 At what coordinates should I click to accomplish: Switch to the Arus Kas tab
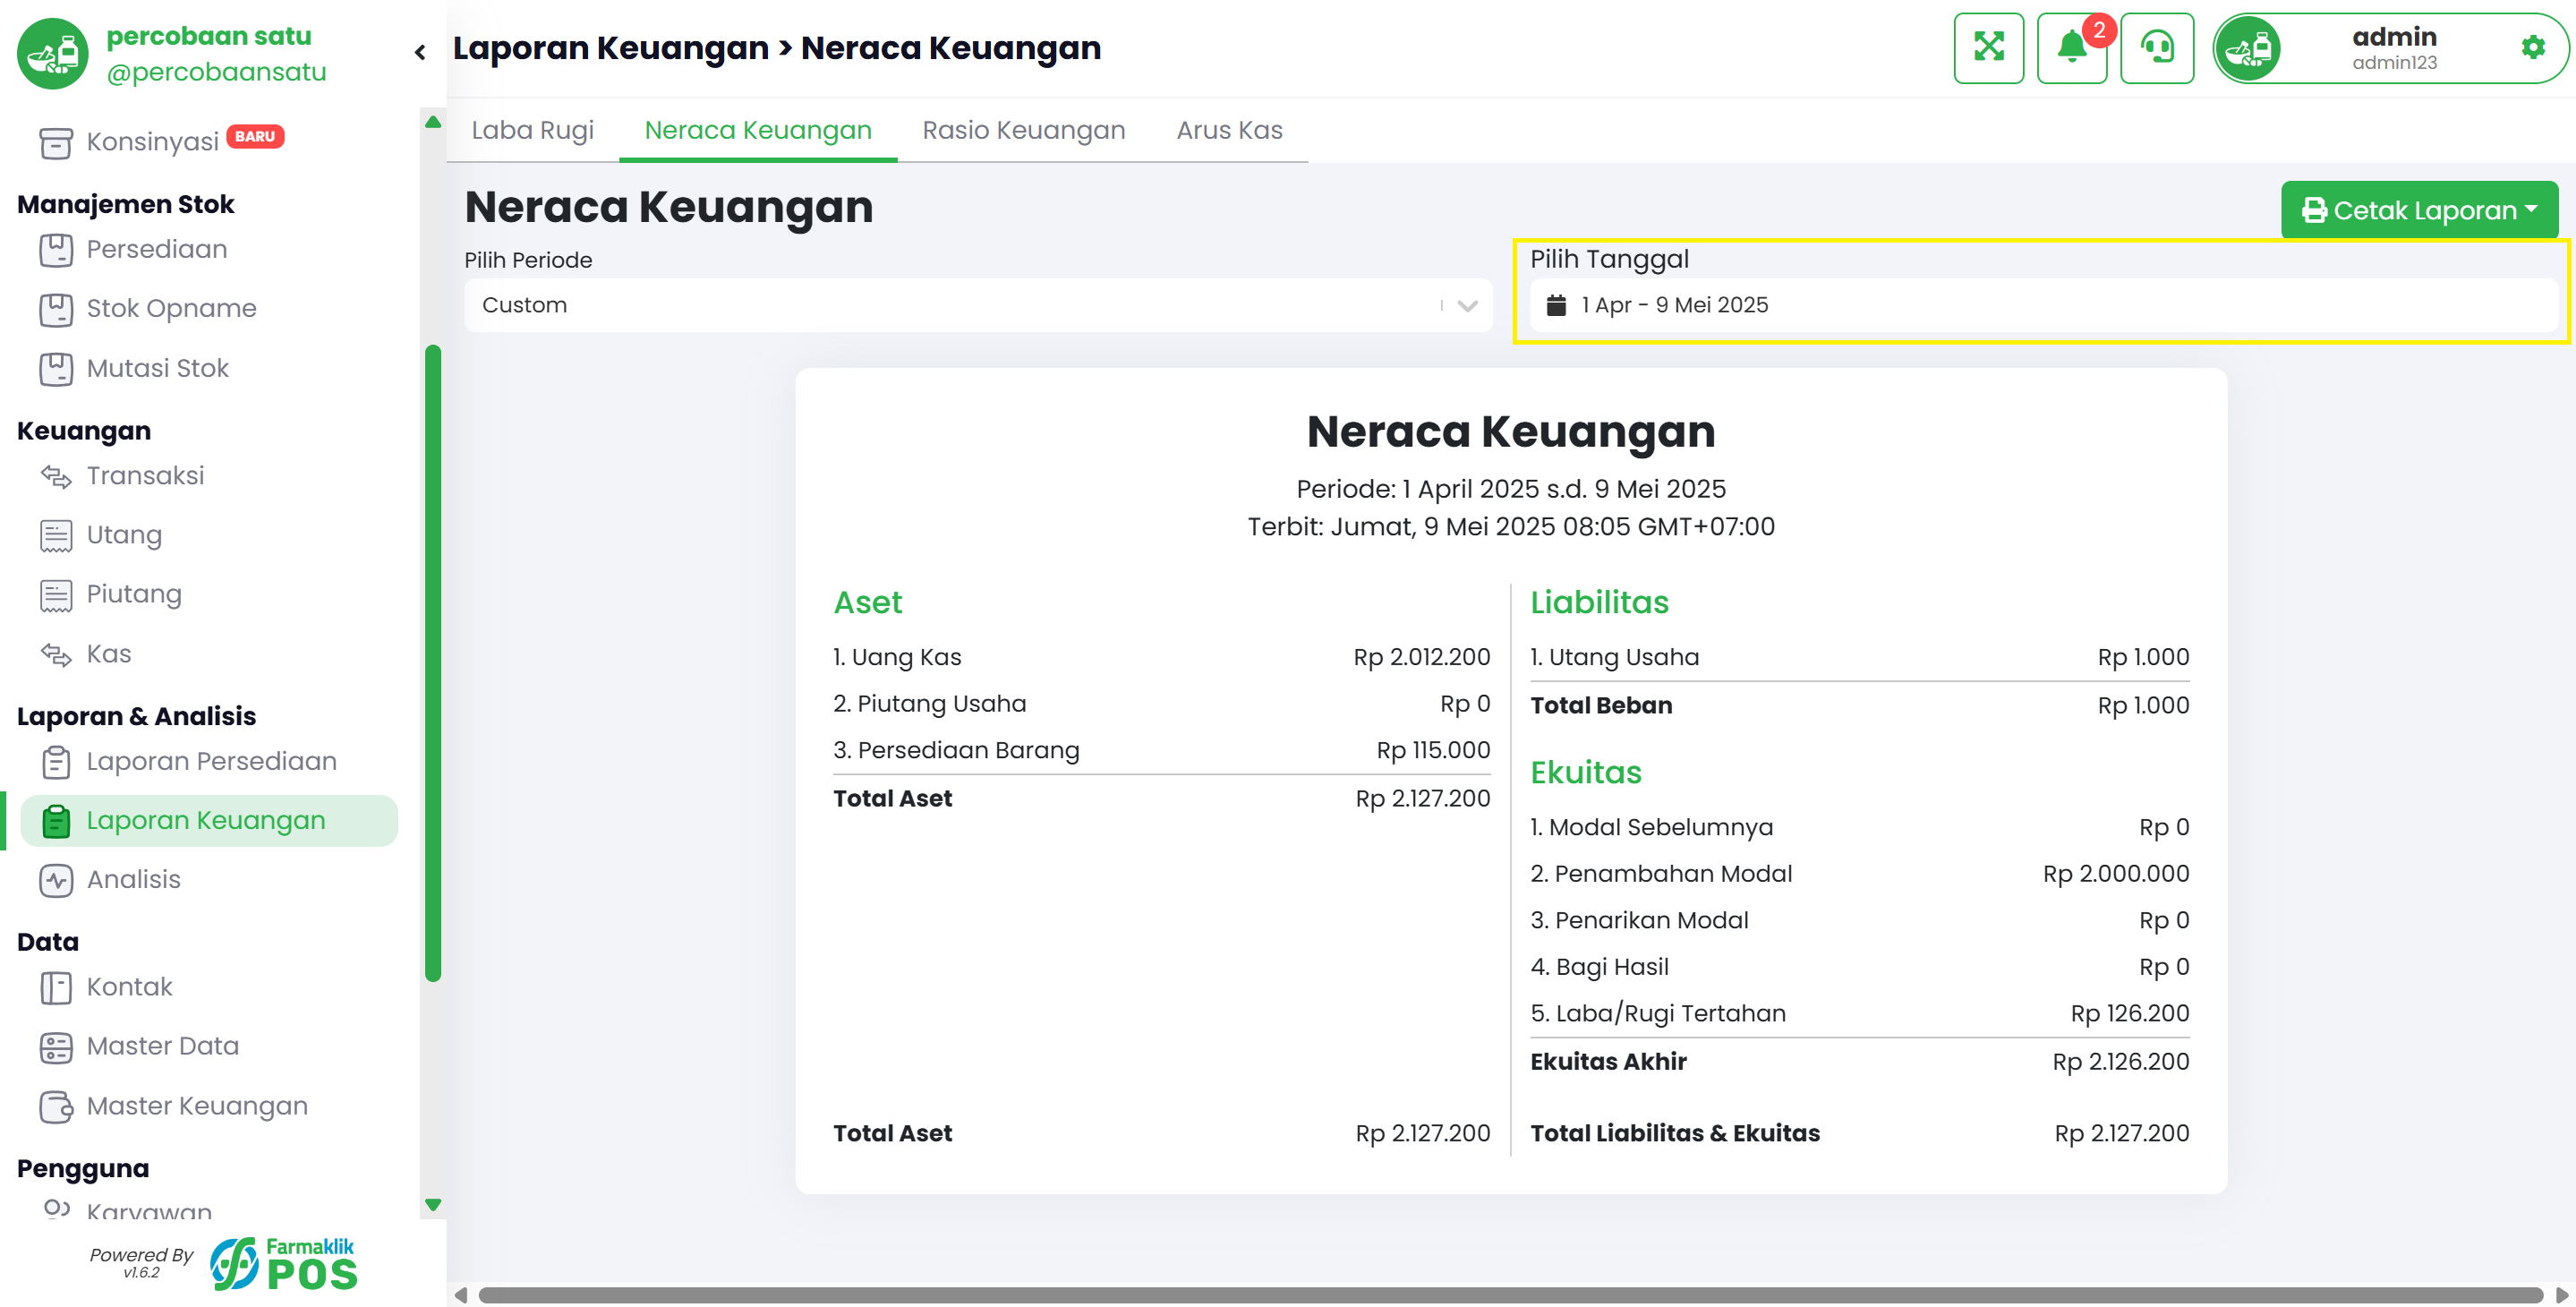[x=1229, y=130]
